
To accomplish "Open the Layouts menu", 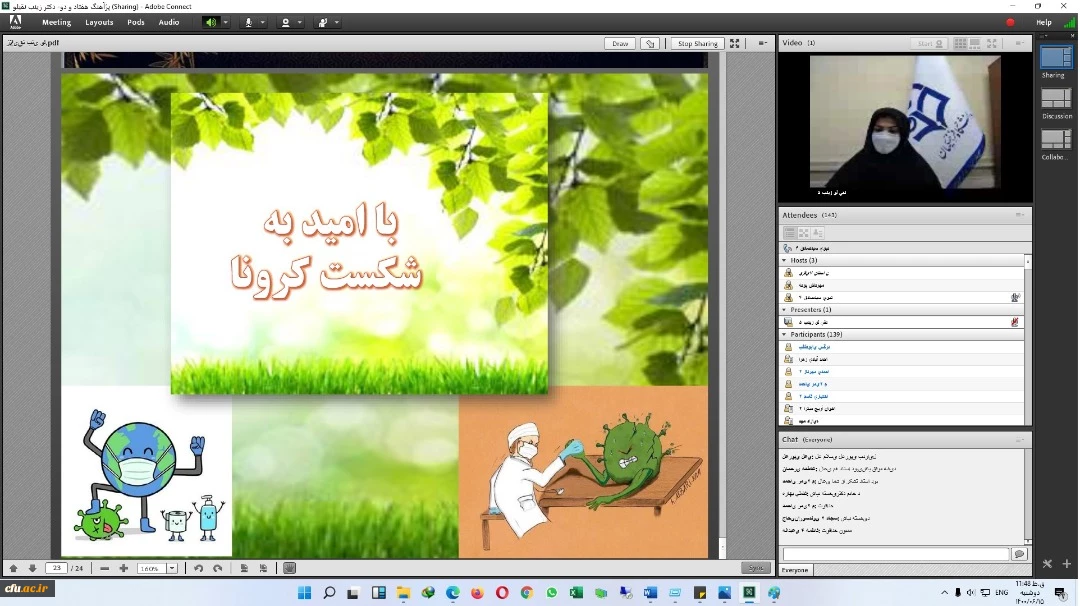I will tap(99, 22).
